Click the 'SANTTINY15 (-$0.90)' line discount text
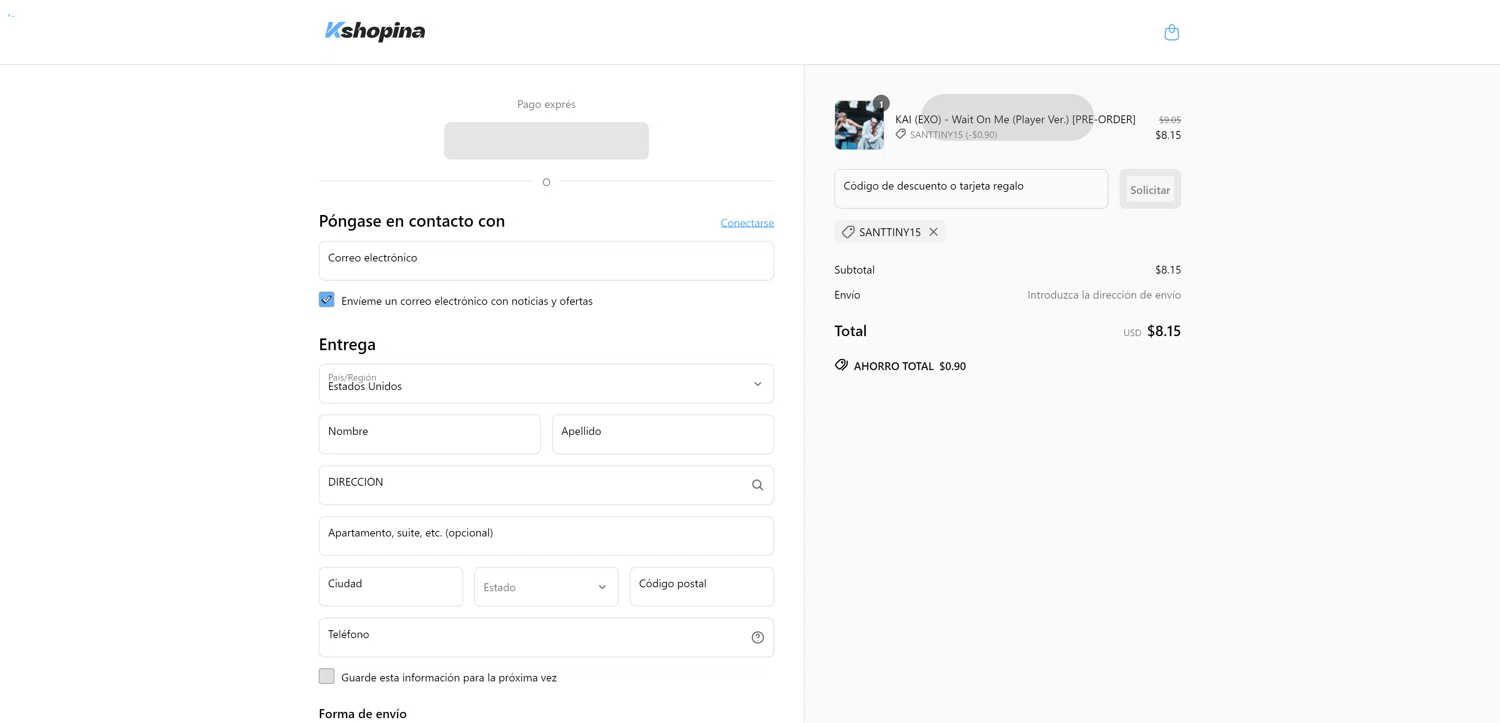 click(x=953, y=135)
